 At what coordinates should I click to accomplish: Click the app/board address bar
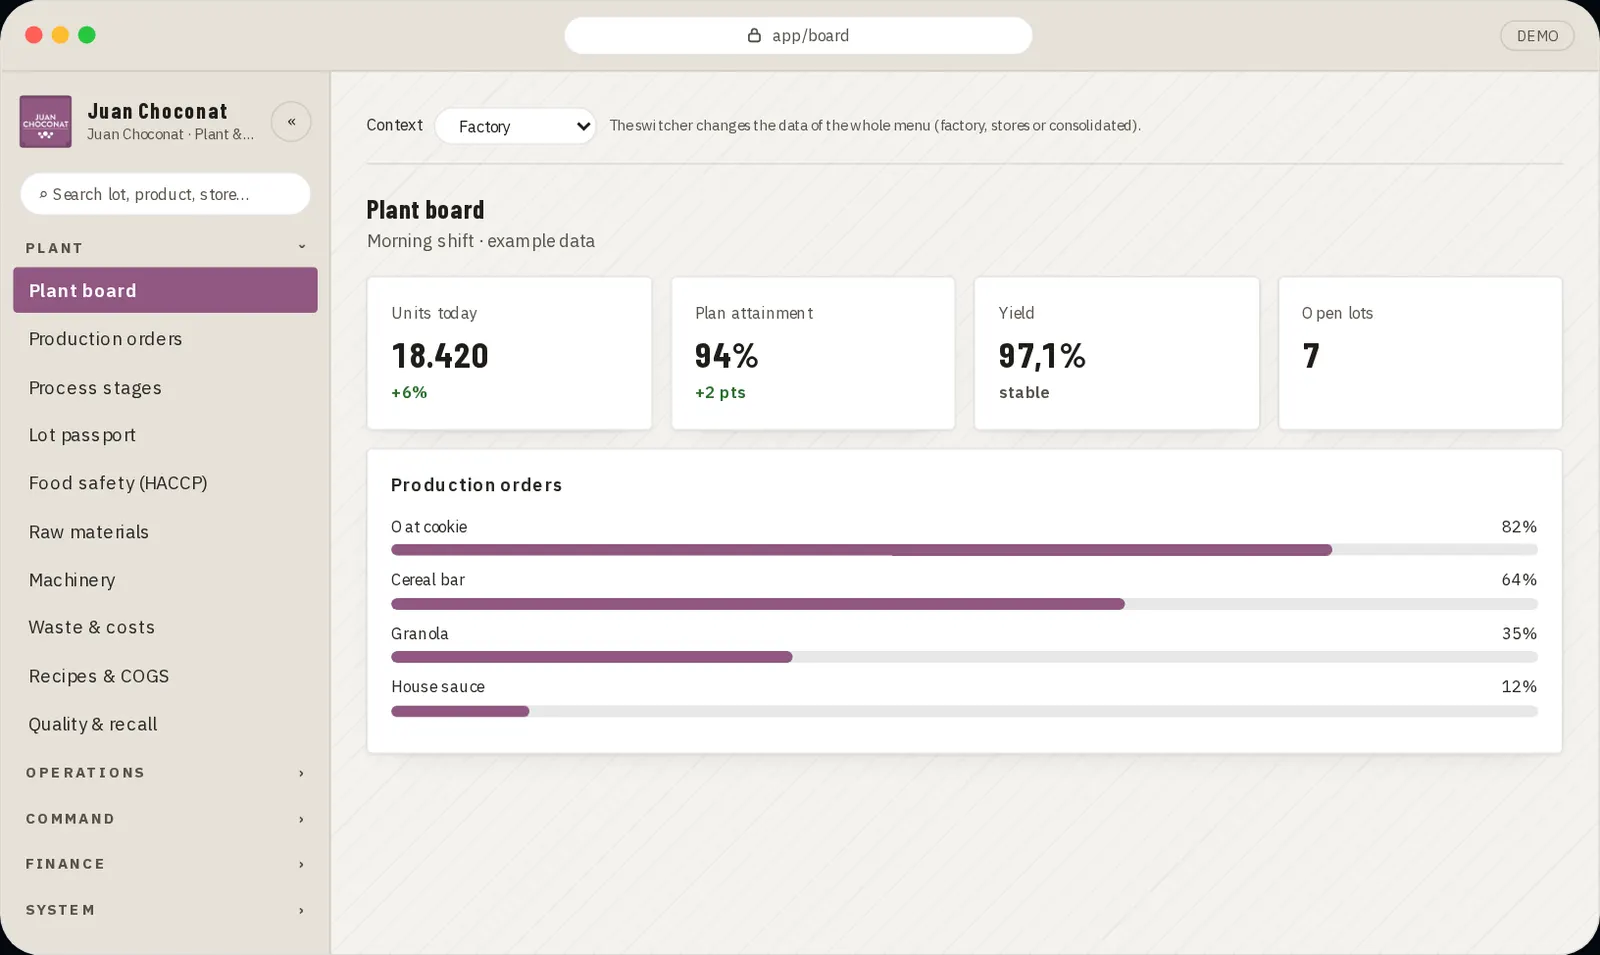(798, 35)
